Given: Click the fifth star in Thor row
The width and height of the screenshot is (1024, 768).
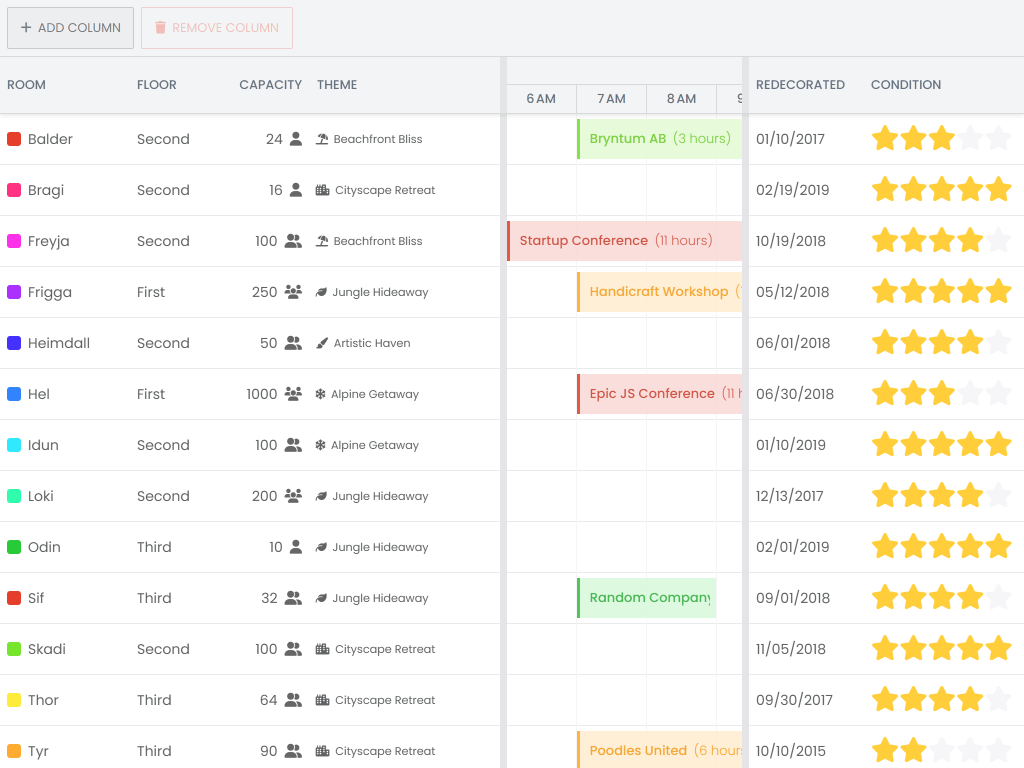Looking at the screenshot, I should [999, 699].
